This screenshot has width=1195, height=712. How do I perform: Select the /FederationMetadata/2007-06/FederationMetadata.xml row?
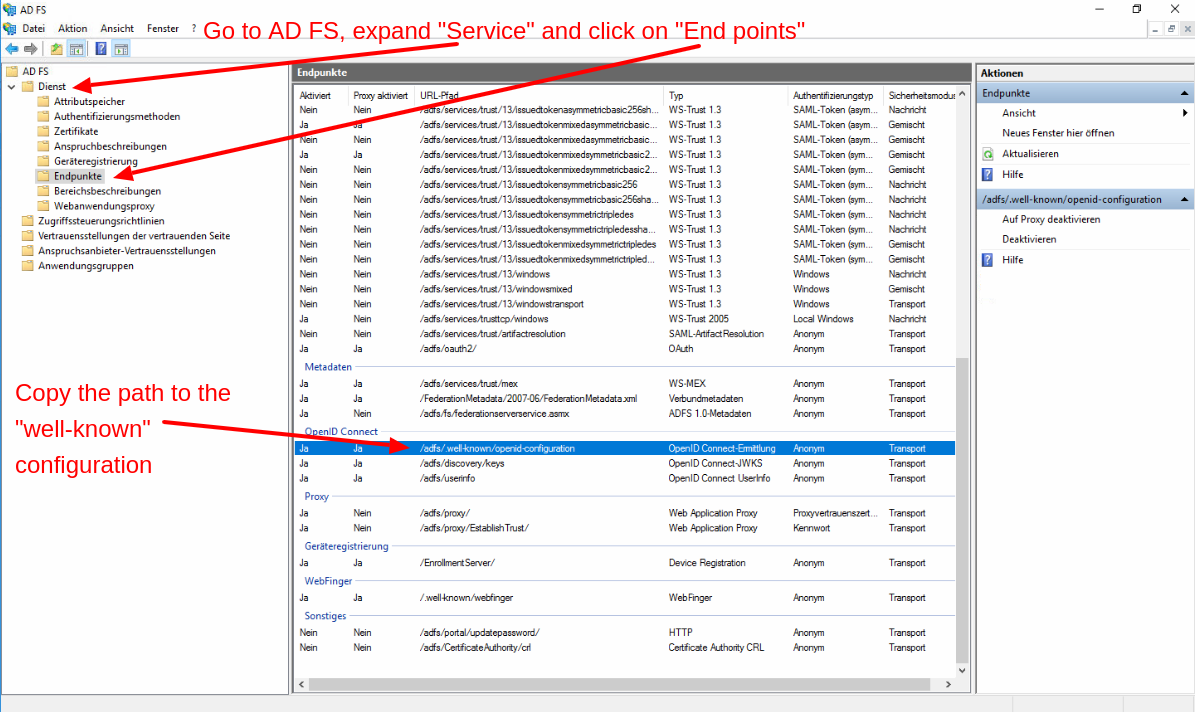(625, 399)
